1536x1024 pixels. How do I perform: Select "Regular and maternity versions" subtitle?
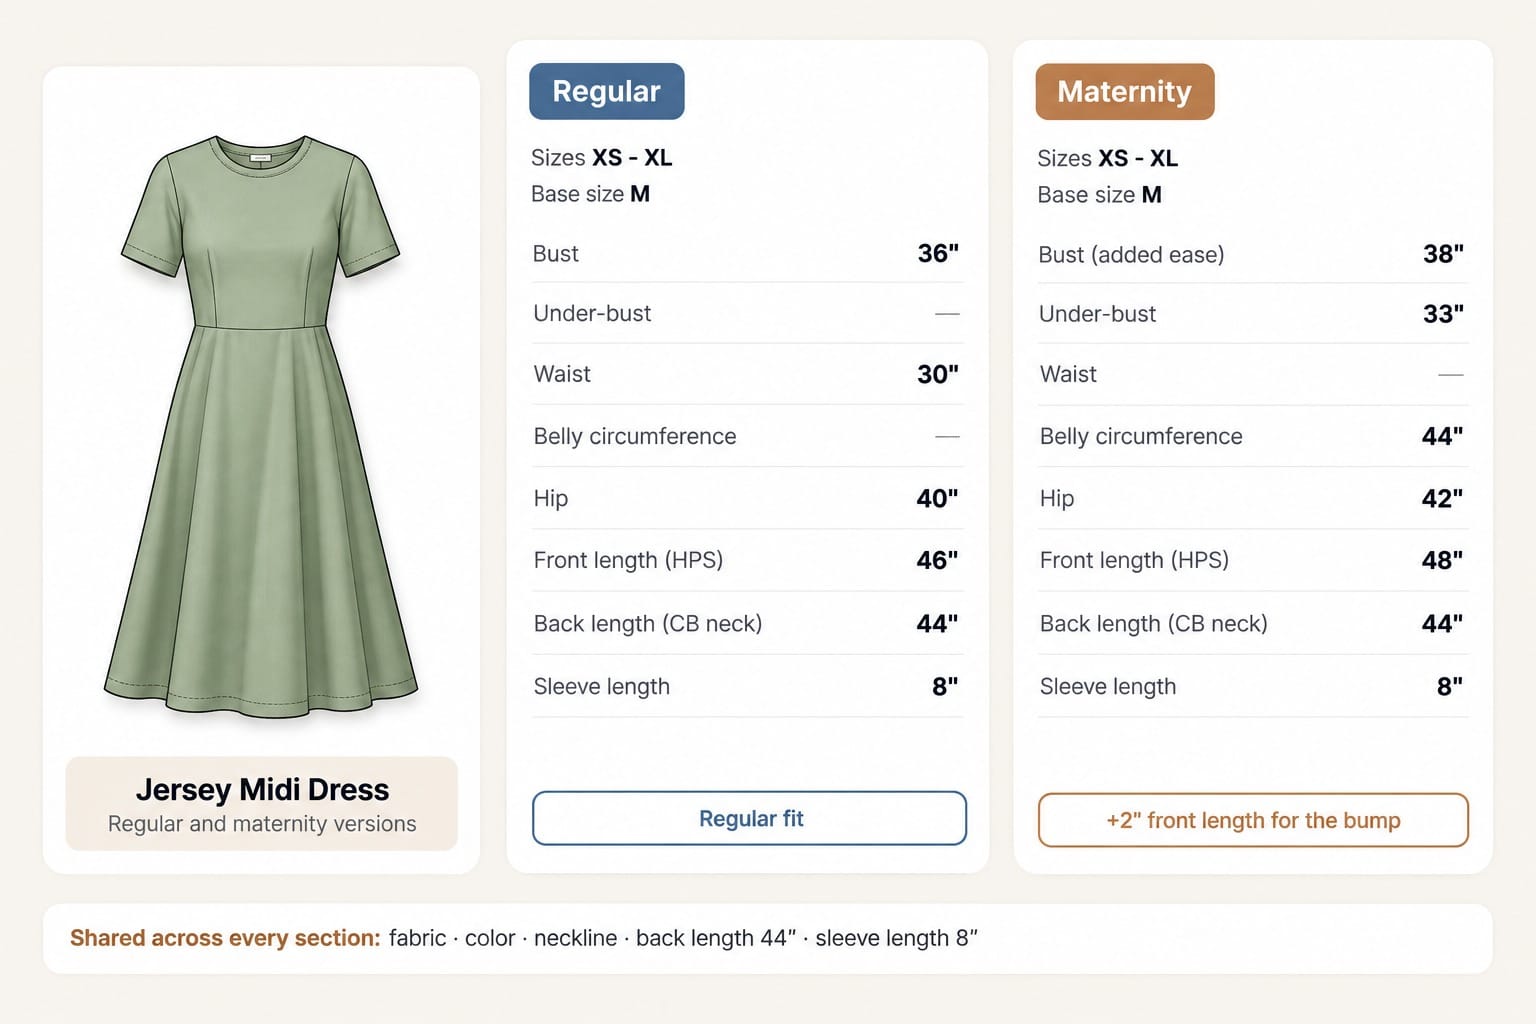point(262,824)
